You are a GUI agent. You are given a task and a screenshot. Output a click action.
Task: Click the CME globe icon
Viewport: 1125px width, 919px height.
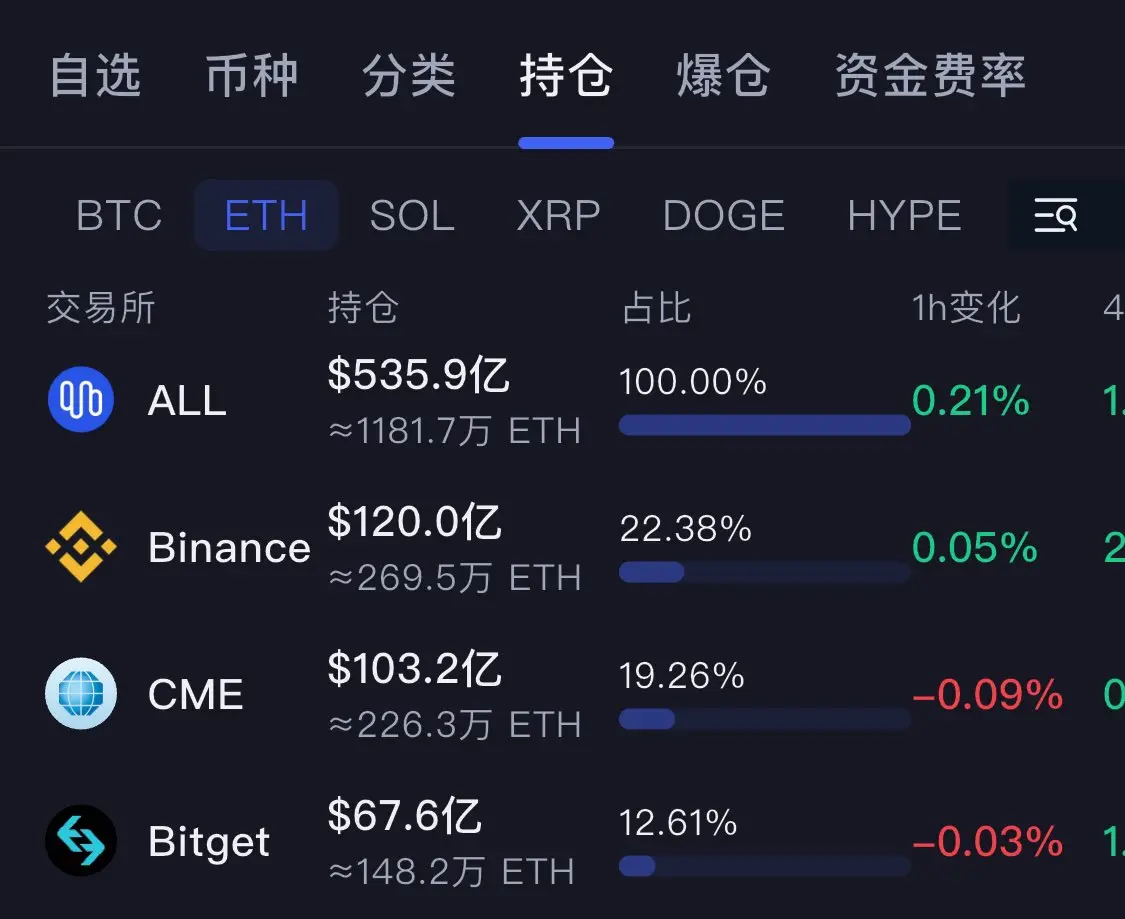tap(81, 694)
